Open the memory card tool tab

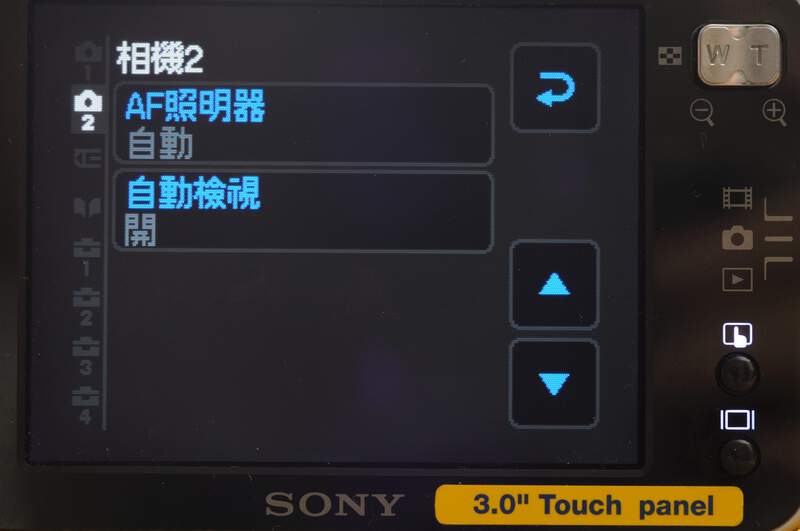88,158
